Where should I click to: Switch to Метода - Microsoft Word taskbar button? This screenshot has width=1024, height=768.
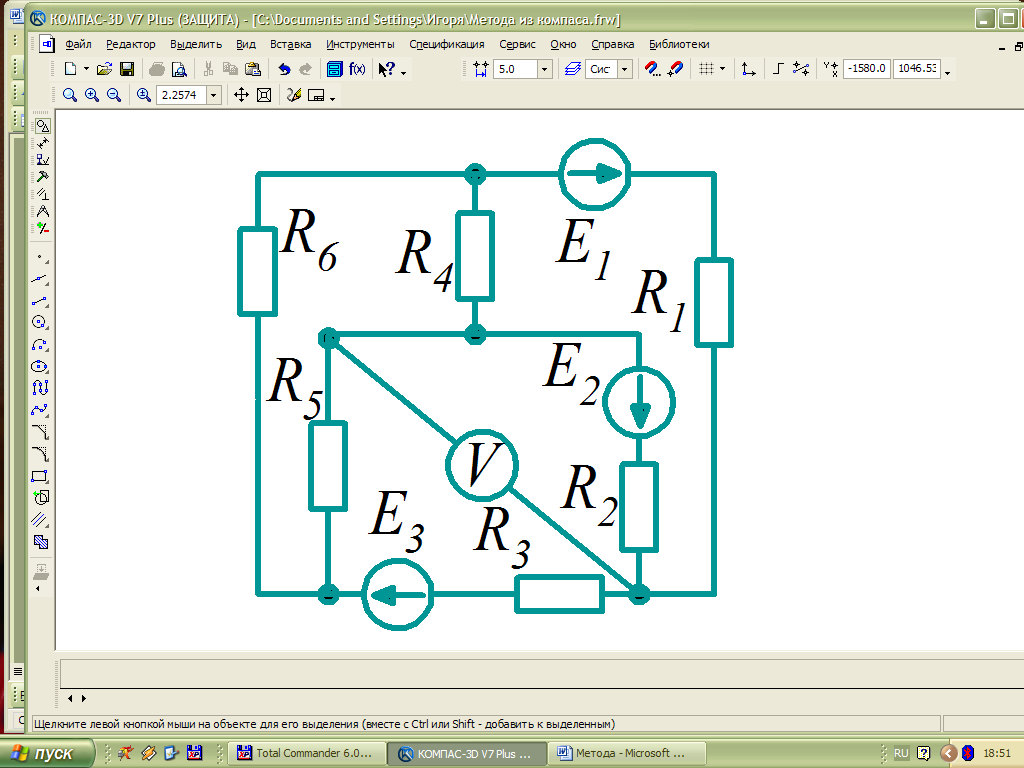pos(626,754)
